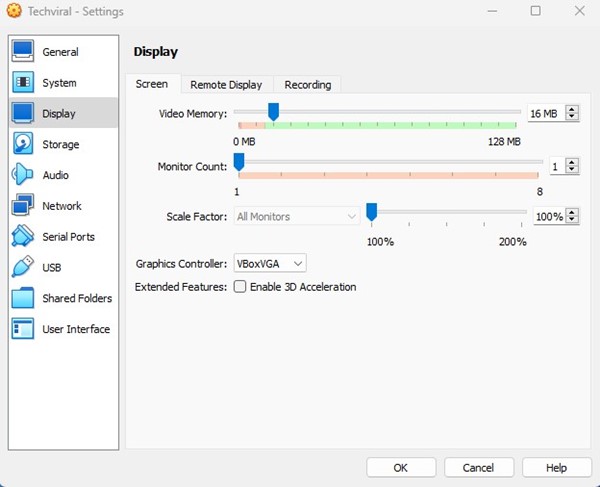Screen dimensions: 600x487
Task: Click the OK button
Action: [x=400, y=467]
